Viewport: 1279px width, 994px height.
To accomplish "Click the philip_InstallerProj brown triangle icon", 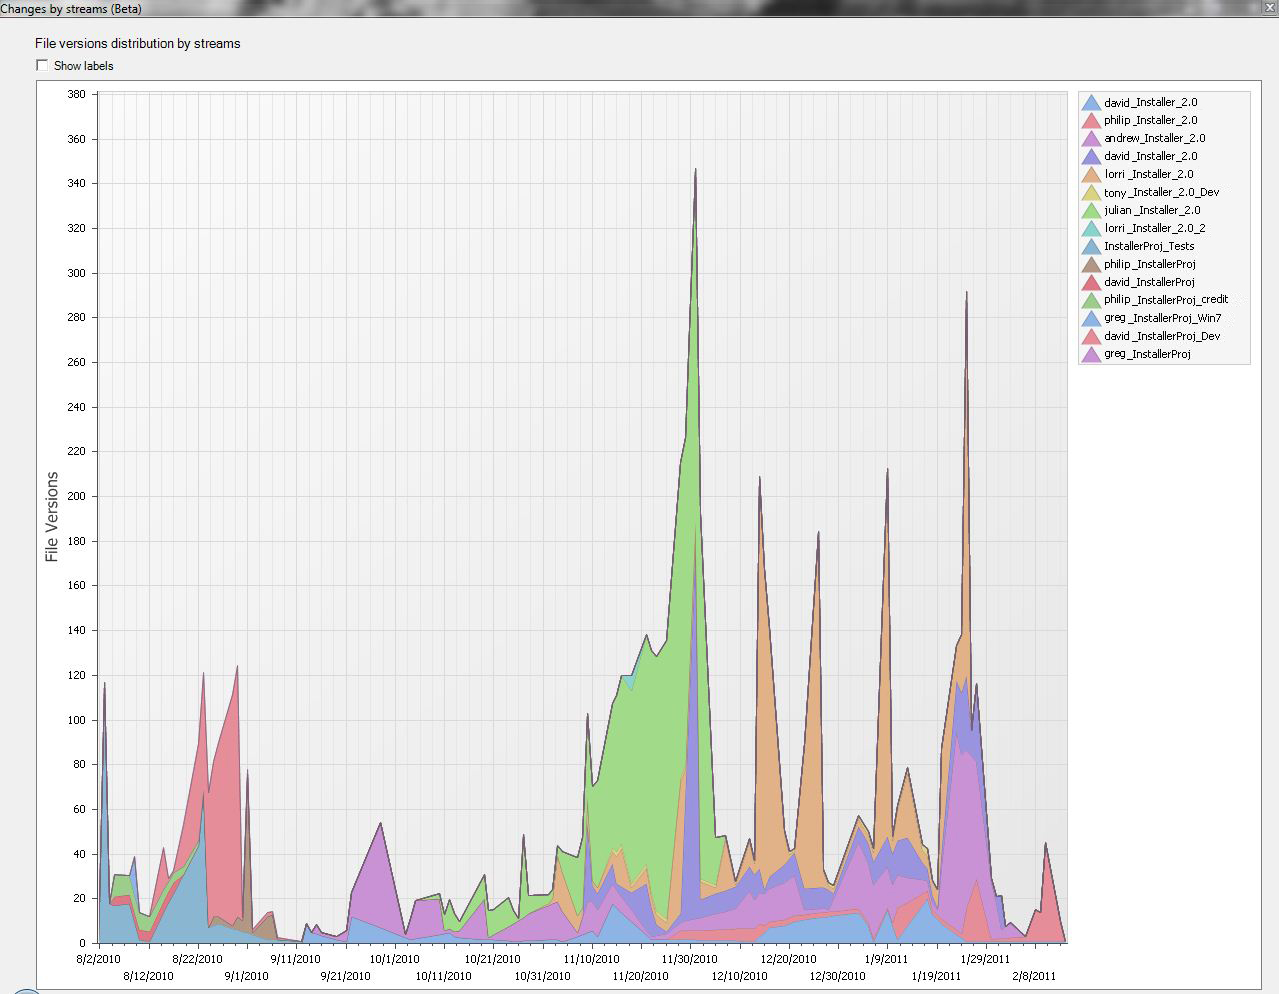I will click(1091, 265).
